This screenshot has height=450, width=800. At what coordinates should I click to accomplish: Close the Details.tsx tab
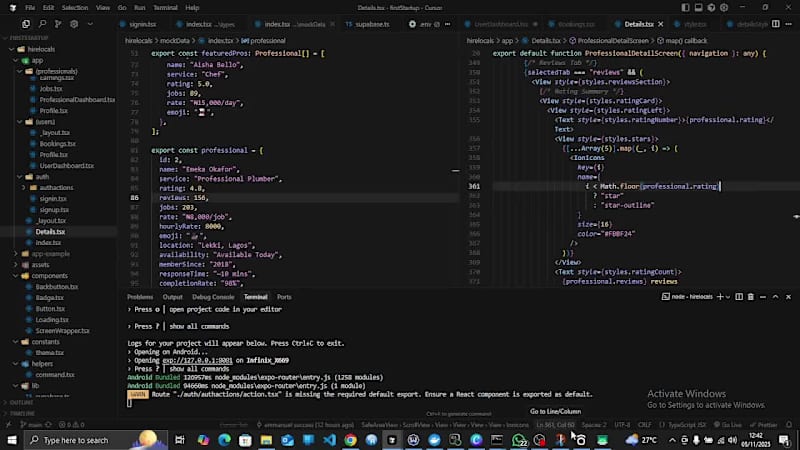[660, 24]
